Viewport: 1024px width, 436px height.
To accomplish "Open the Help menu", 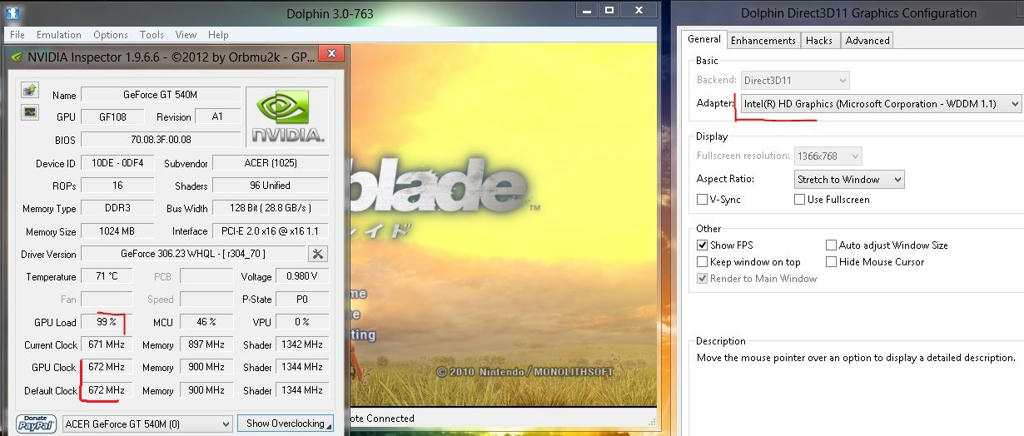I will 218,35.
